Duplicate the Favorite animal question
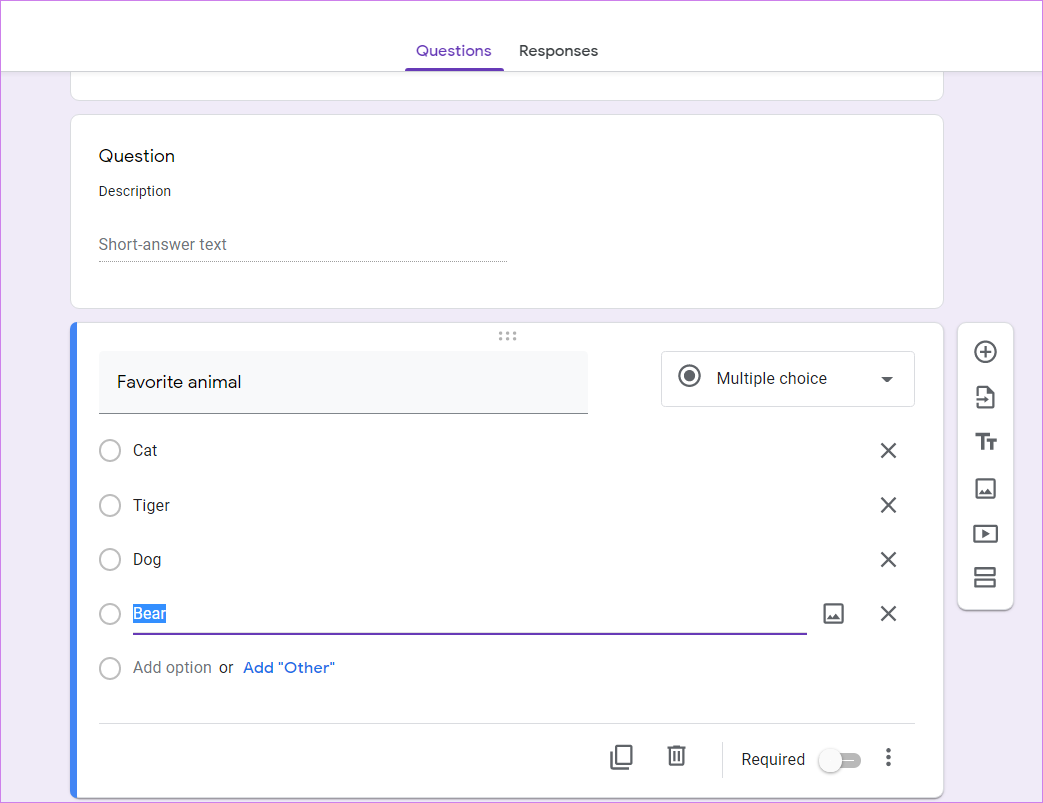This screenshot has width=1043, height=803. point(621,757)
